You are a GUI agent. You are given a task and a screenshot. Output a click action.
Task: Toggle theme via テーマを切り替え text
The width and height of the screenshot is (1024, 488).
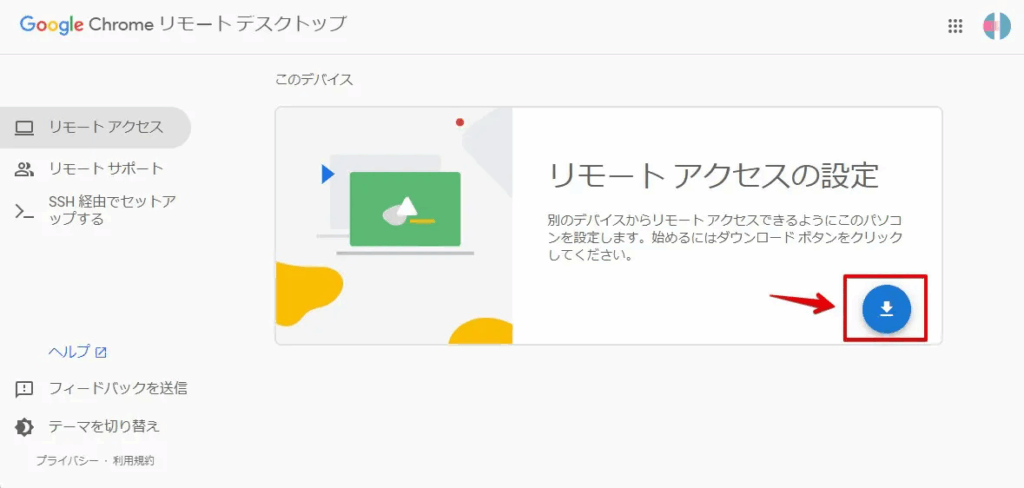tap(104, 427)
